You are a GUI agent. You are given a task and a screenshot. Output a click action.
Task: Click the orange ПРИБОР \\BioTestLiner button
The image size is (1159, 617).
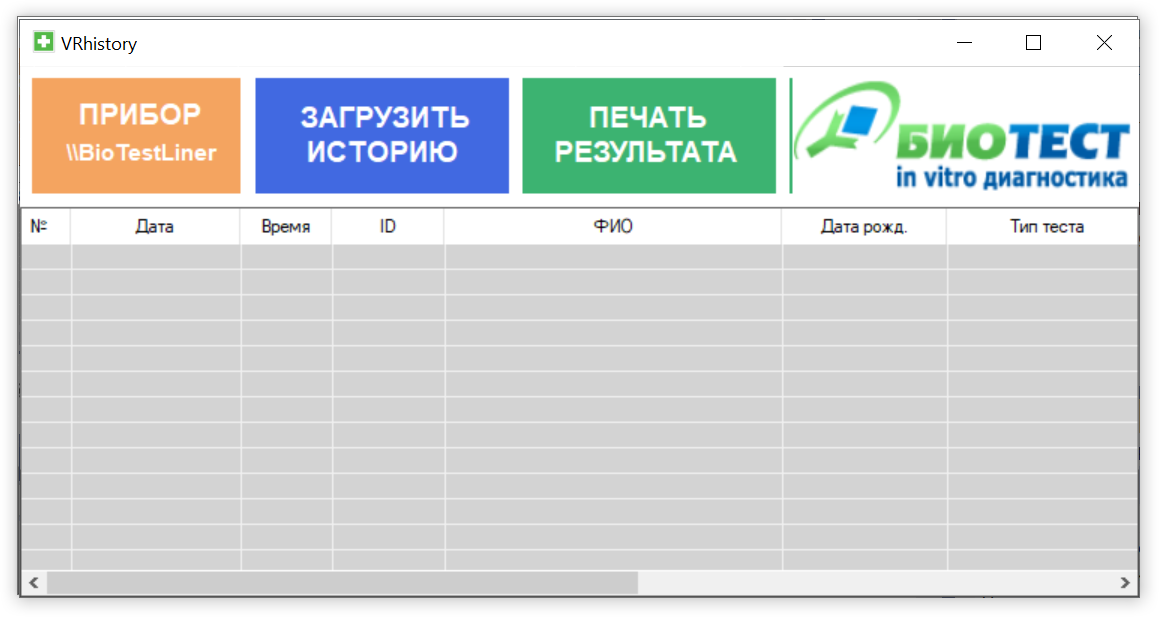136,135
